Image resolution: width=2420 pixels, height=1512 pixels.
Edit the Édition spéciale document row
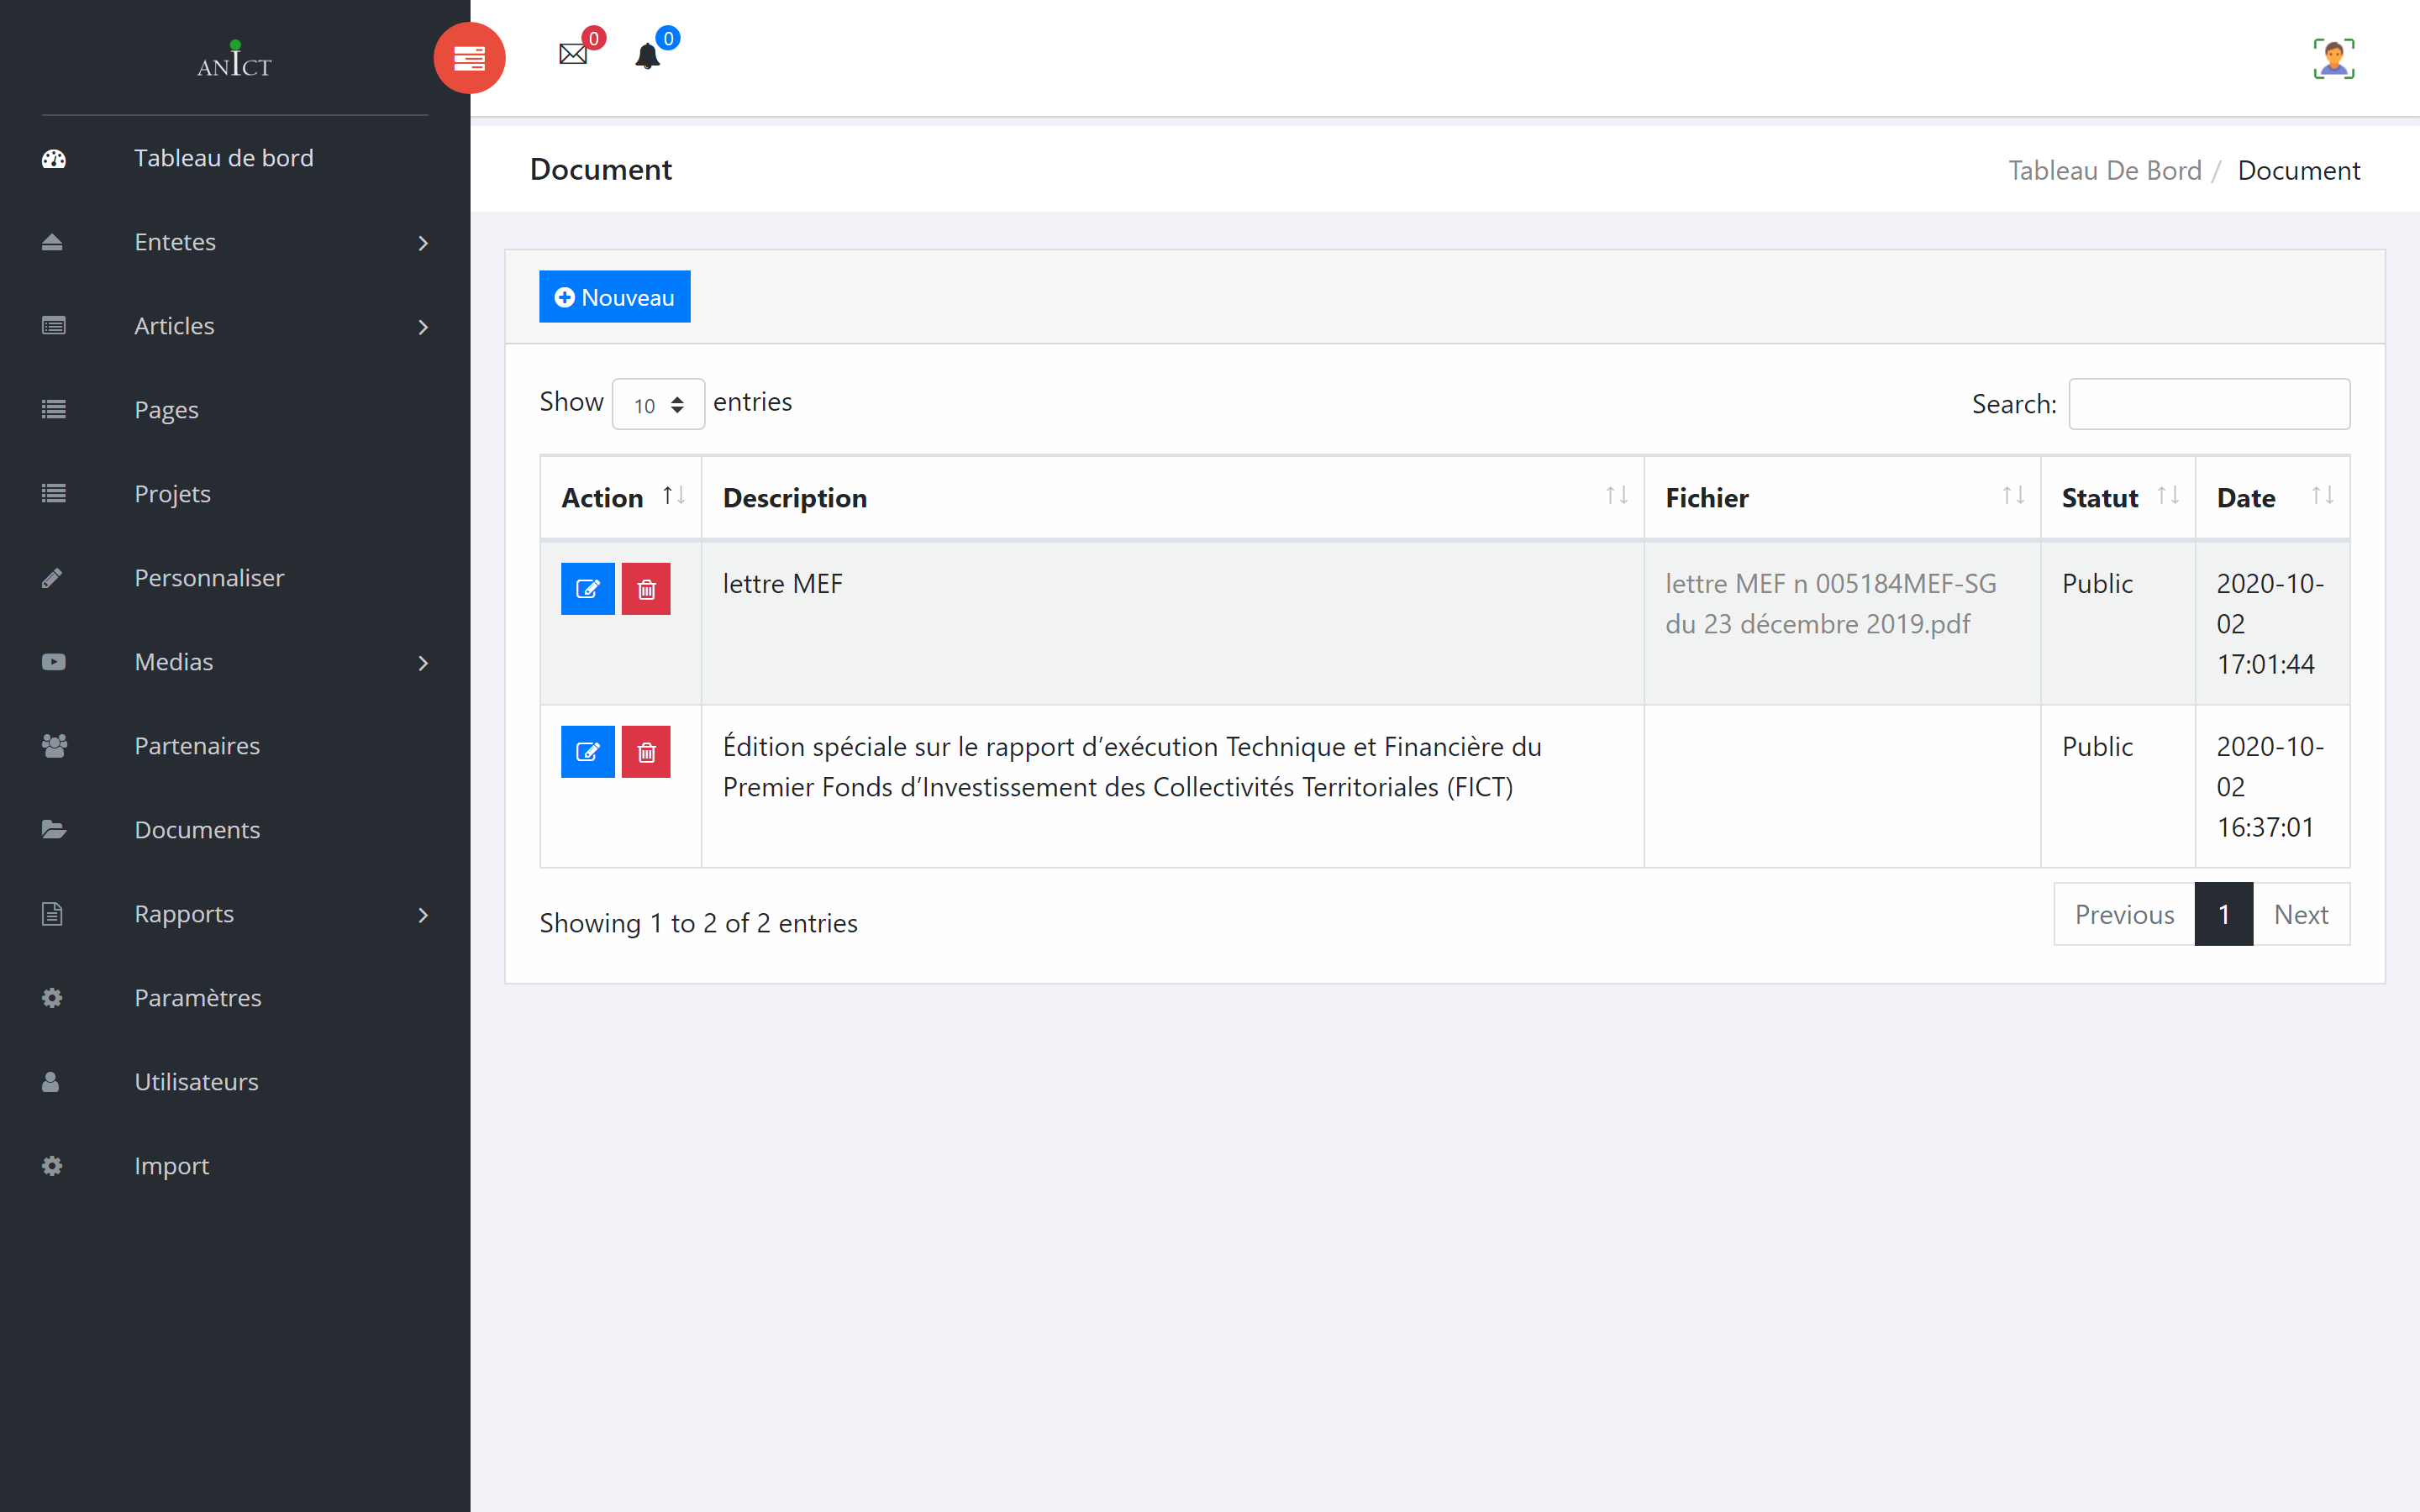click(587, 752)
